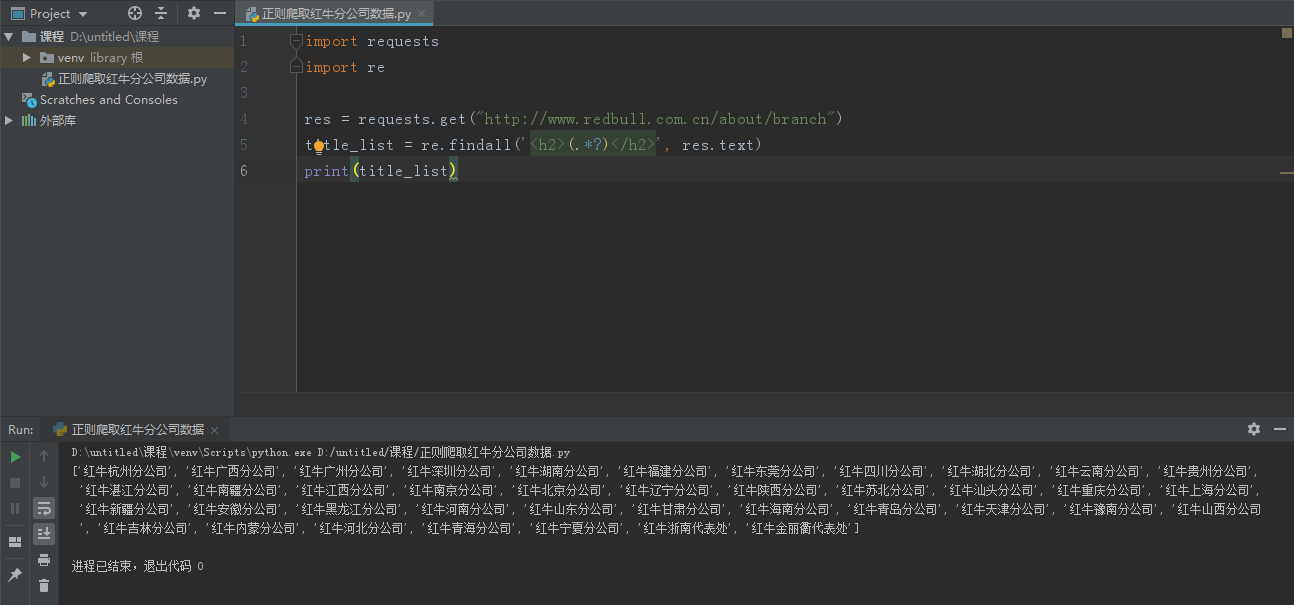Clear console output with trash icon
Image resolution: width=1294 pixels, height=605 pixels.
click(x=44, y=586)
